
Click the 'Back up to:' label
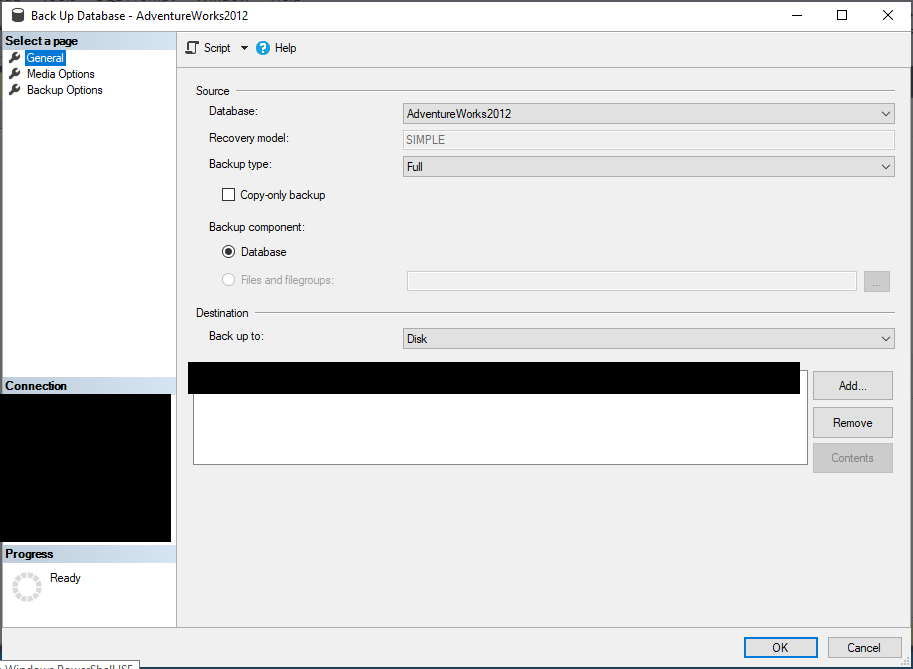click(x=236, y=336)
